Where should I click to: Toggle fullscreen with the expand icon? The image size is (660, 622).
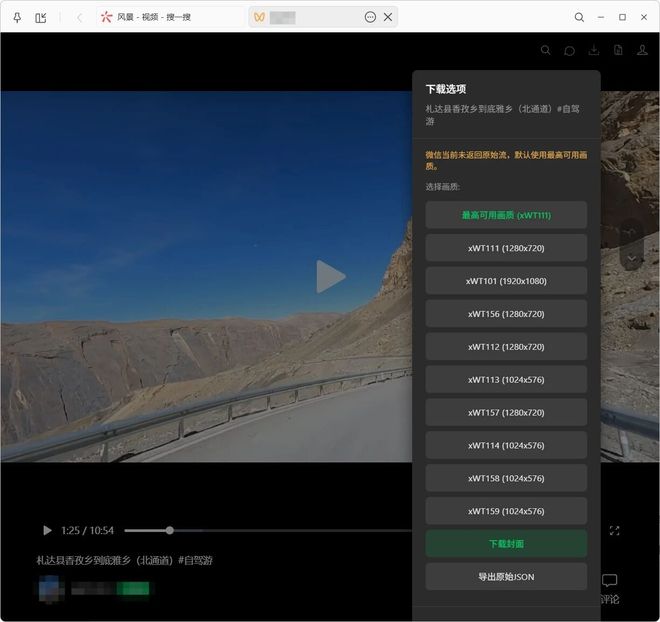[x=614, y=531]
